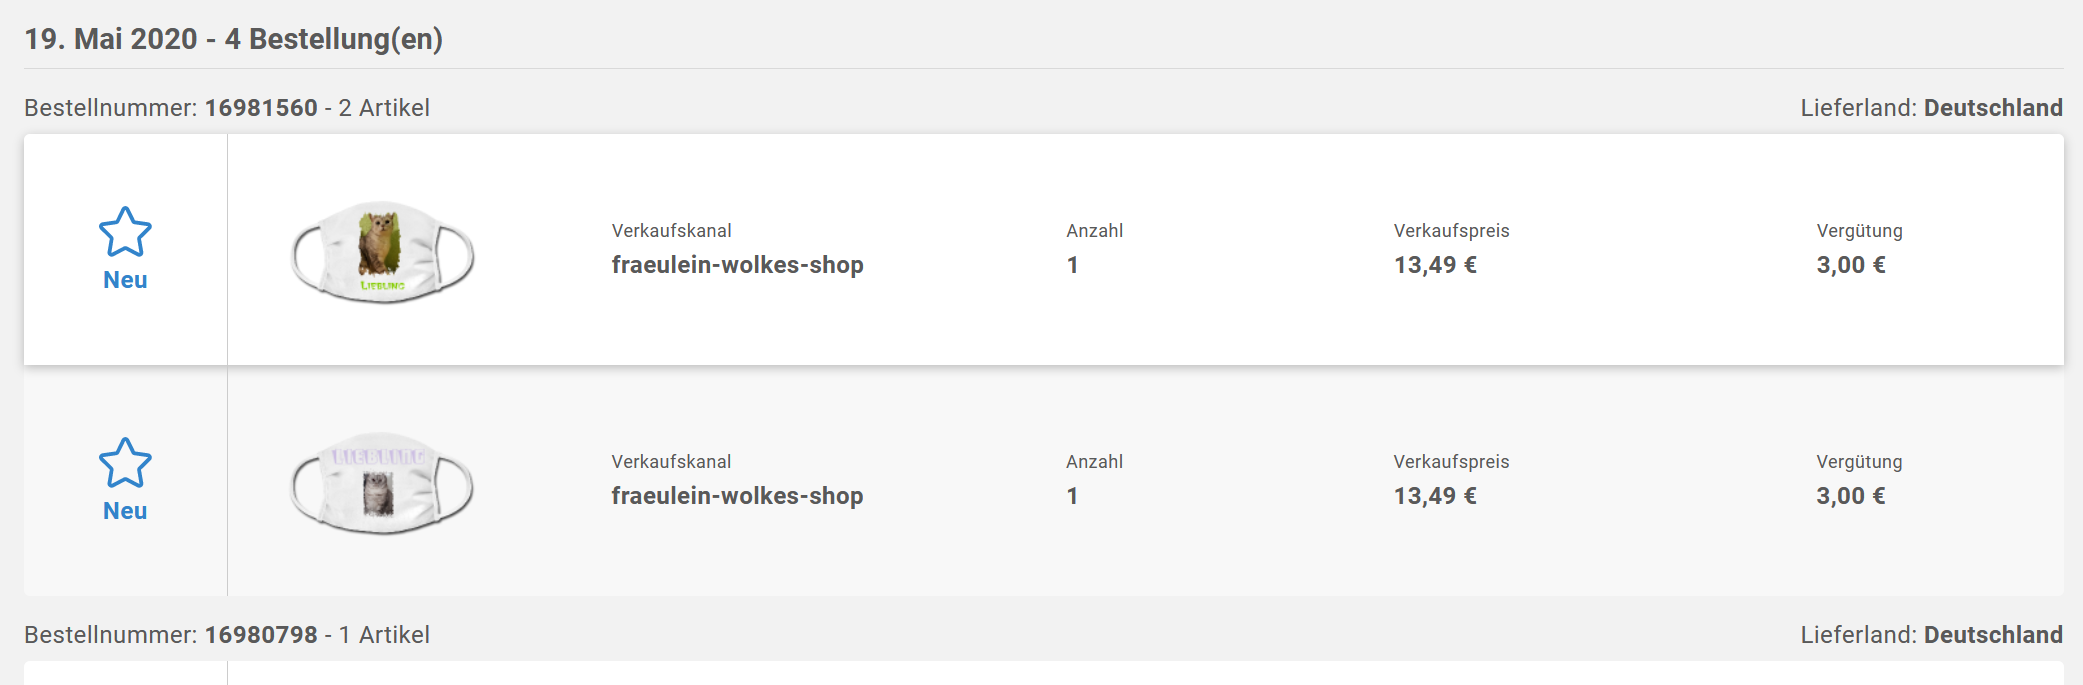The image size is (2083, 685).
Task: Click the Neu label beside the grey kitten mask
Action: 125,511
